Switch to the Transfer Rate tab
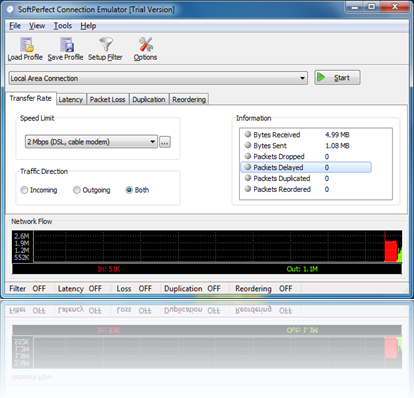The height and width of the screenshot is (398, 414). (31, 98)
